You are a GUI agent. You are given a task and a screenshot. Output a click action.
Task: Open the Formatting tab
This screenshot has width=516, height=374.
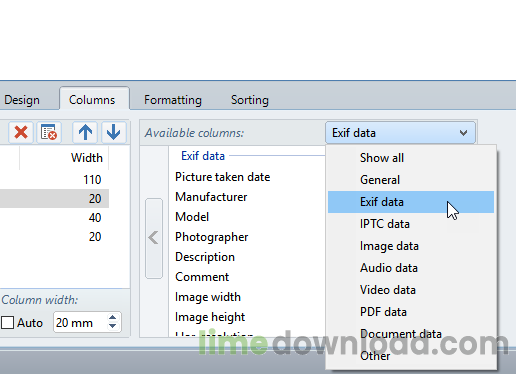(x=173, y=100)
